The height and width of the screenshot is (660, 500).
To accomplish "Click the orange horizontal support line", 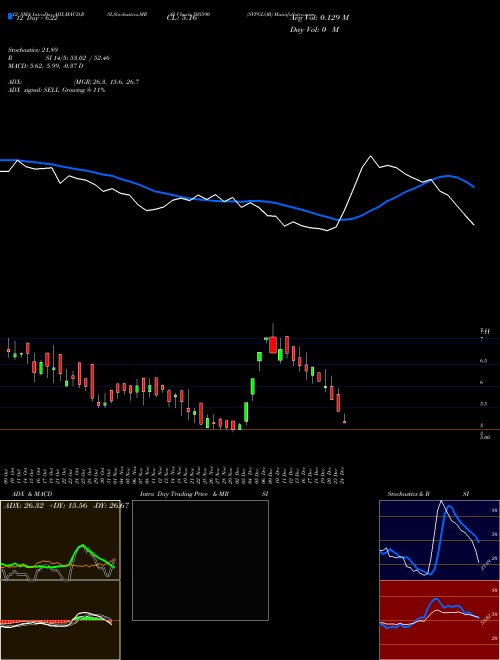I will [x=250, y=429].
